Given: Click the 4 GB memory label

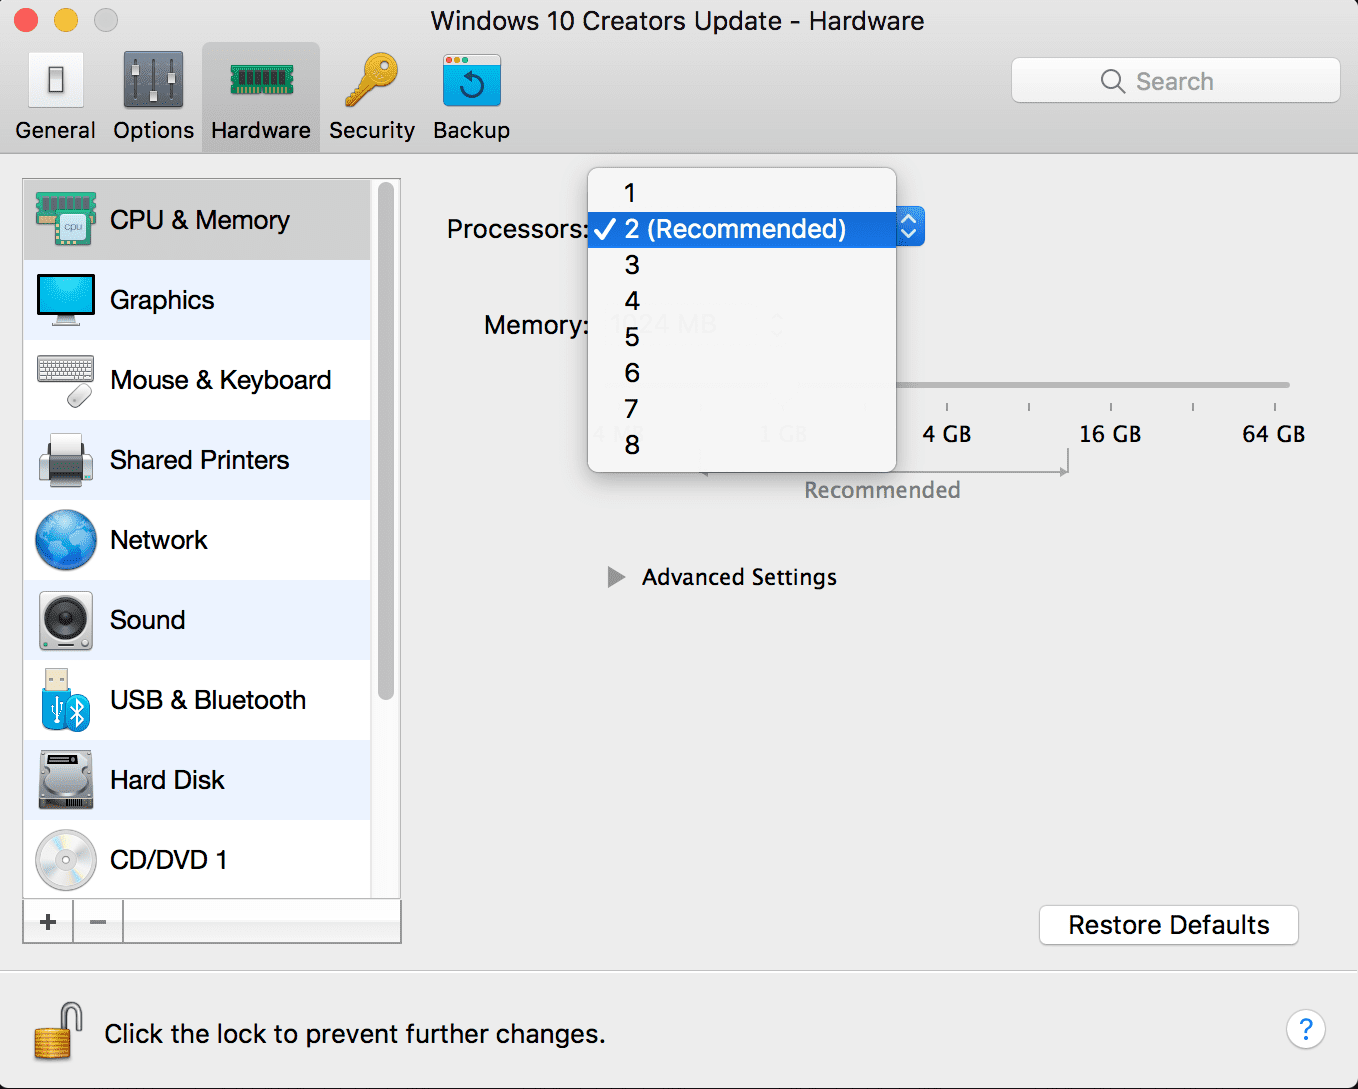Looking at the screenshot, I should pos(946,434).
